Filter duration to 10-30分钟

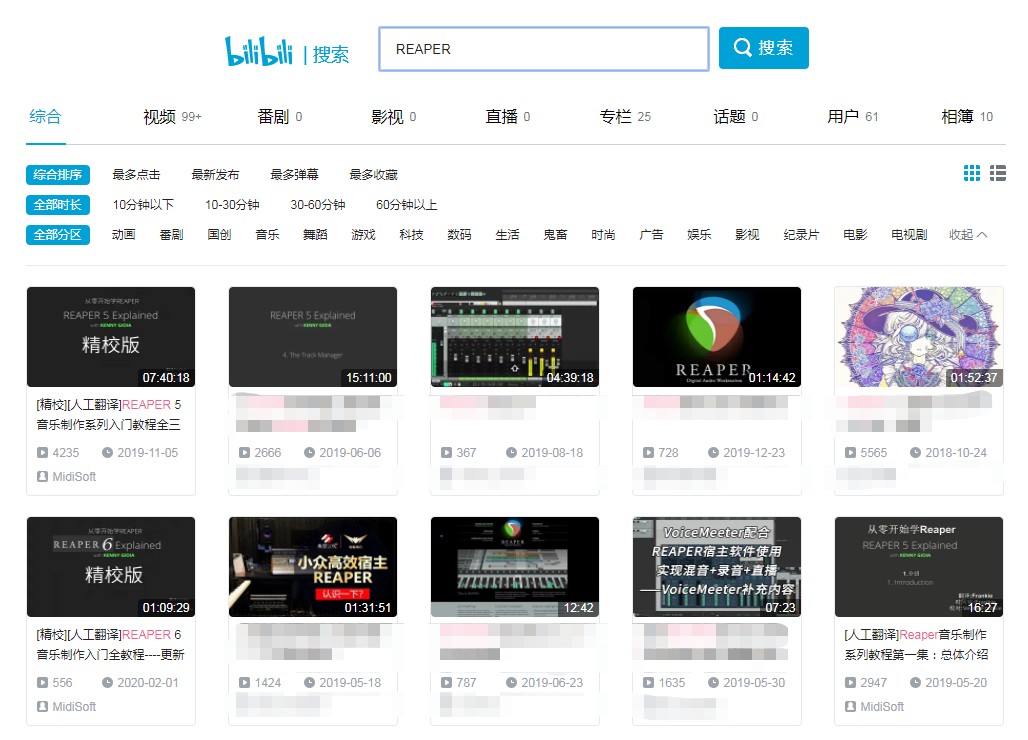coord(232,205)
